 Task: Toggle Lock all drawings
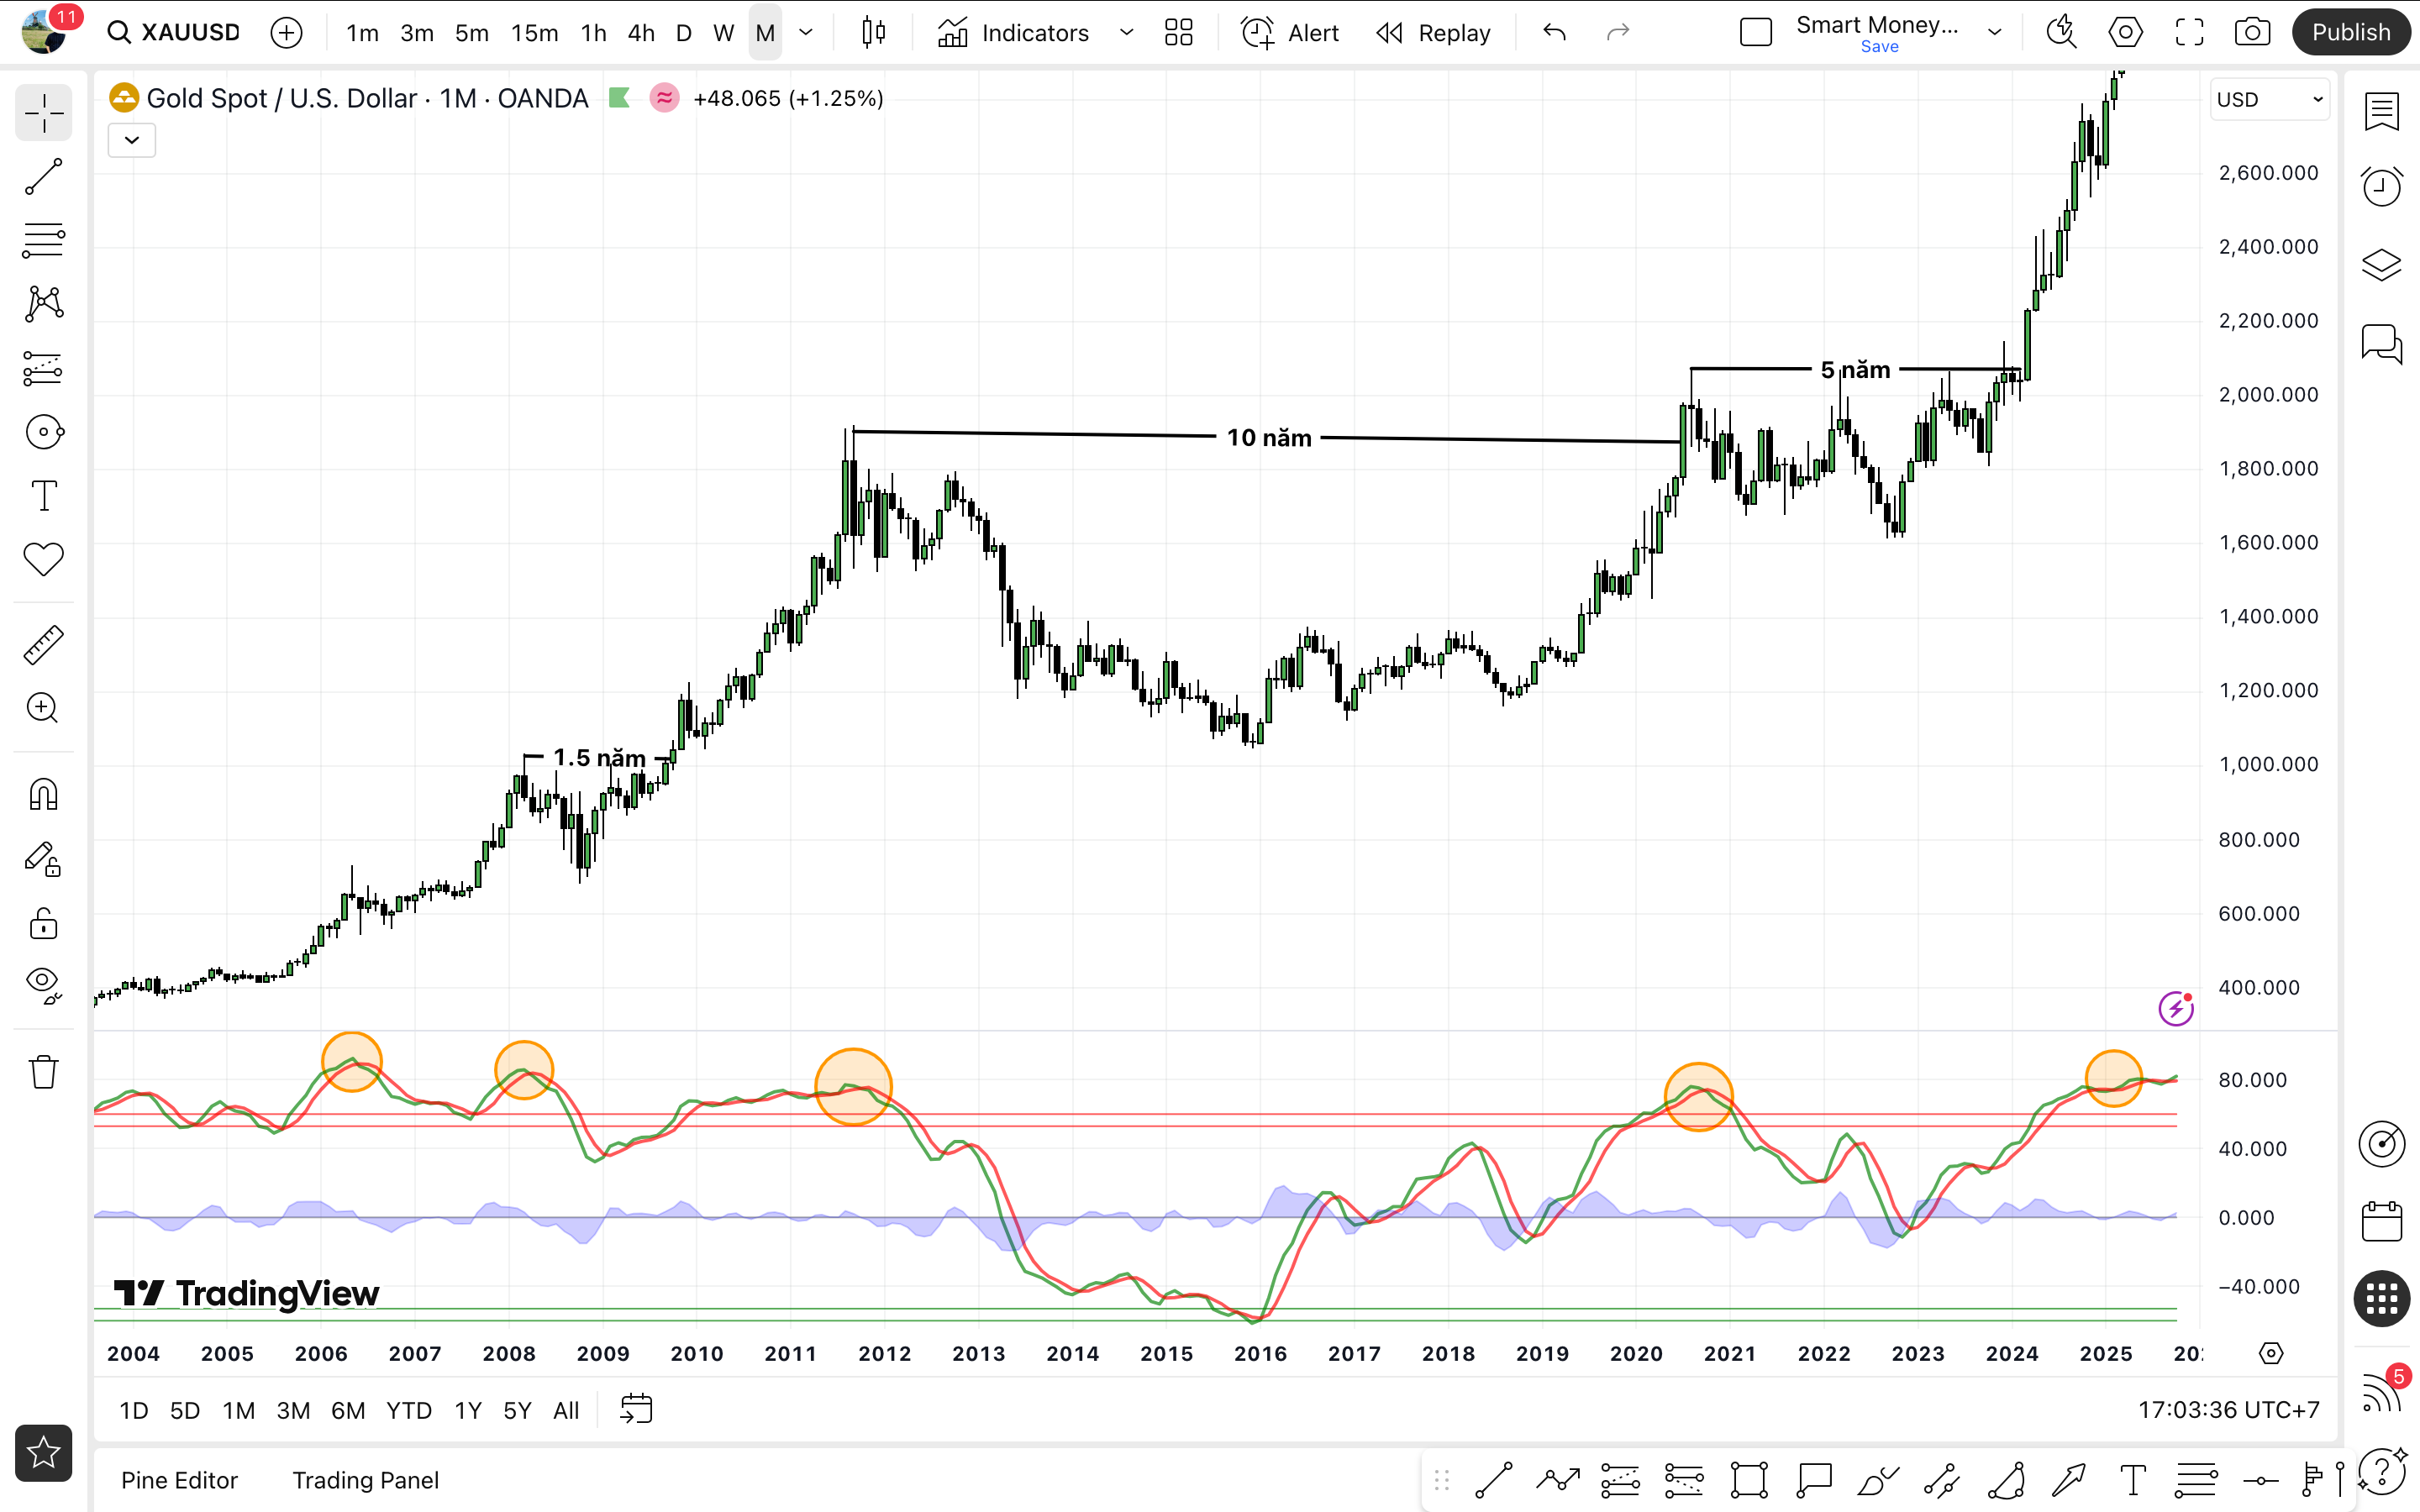coord(43,923)
